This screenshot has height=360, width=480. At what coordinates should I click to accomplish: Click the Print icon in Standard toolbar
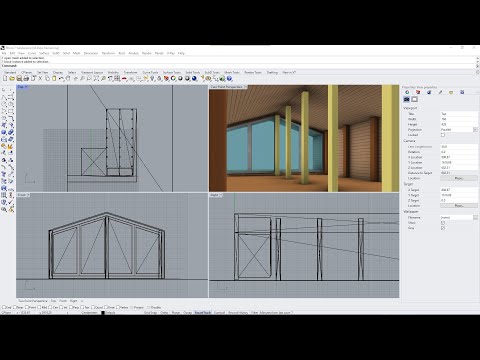[x=26, y=79]
